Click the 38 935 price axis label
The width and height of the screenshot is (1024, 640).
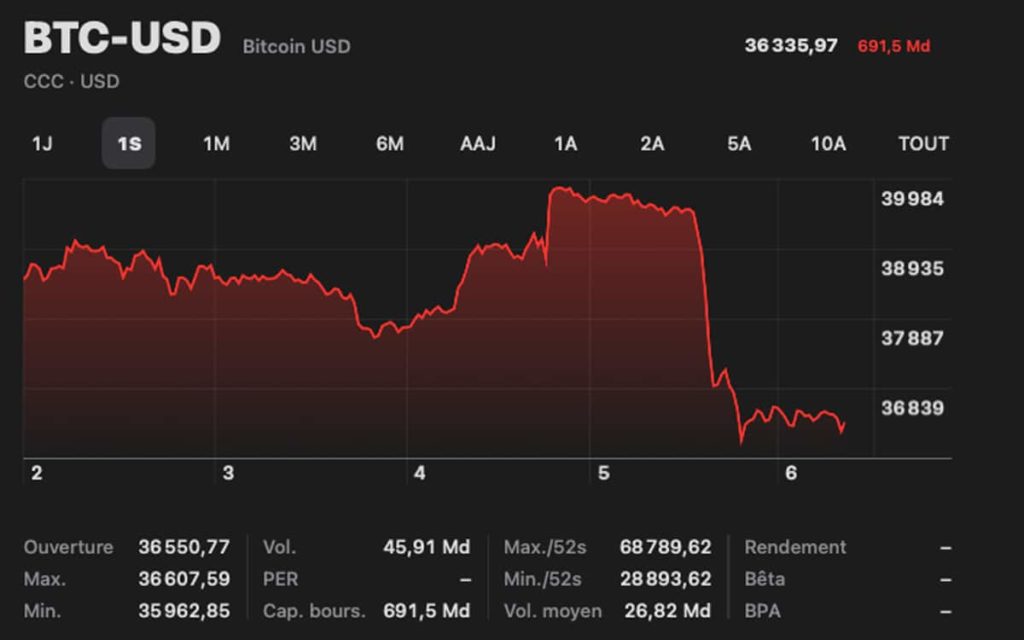coord(912,269)
